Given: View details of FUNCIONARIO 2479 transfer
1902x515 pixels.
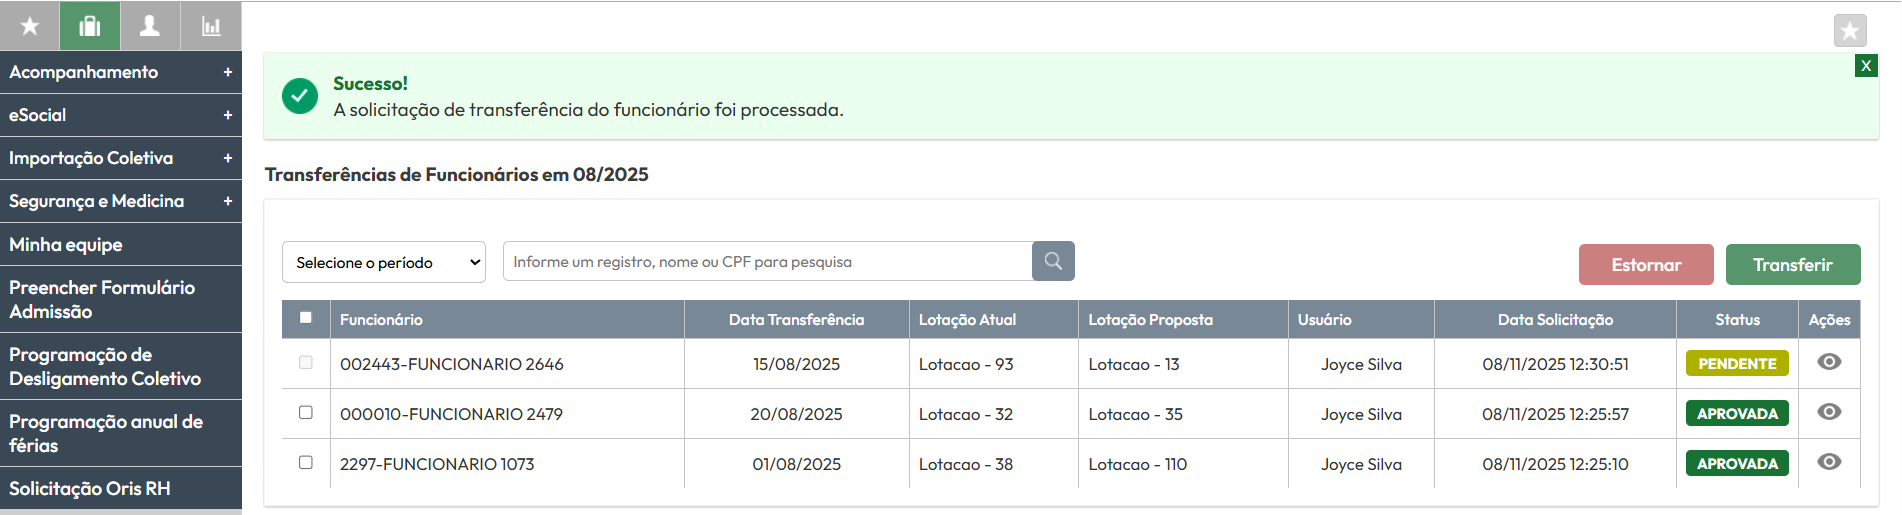Looking at the screenshot, I should [x=1829, y=412].
